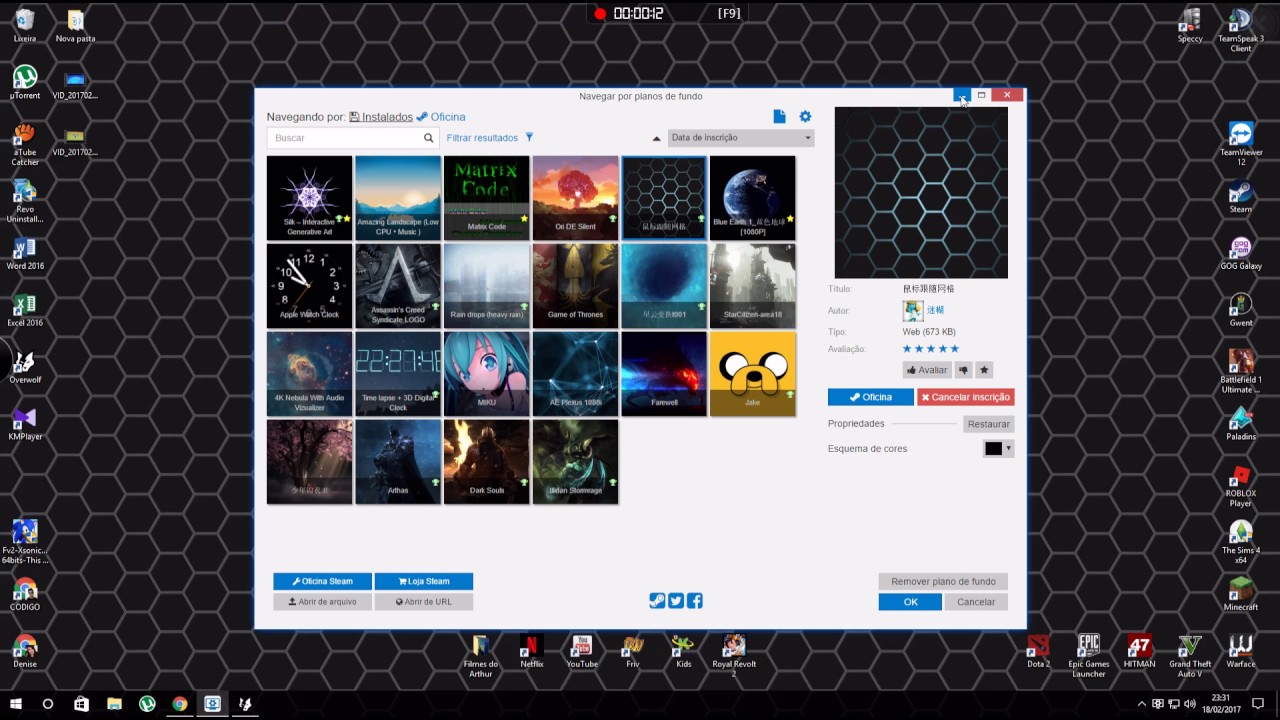Click the blue filter funnel icon

tap(529, 138)
